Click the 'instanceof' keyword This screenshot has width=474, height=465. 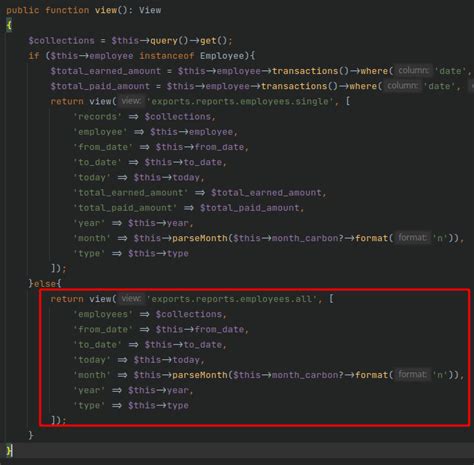coord(167,56)
